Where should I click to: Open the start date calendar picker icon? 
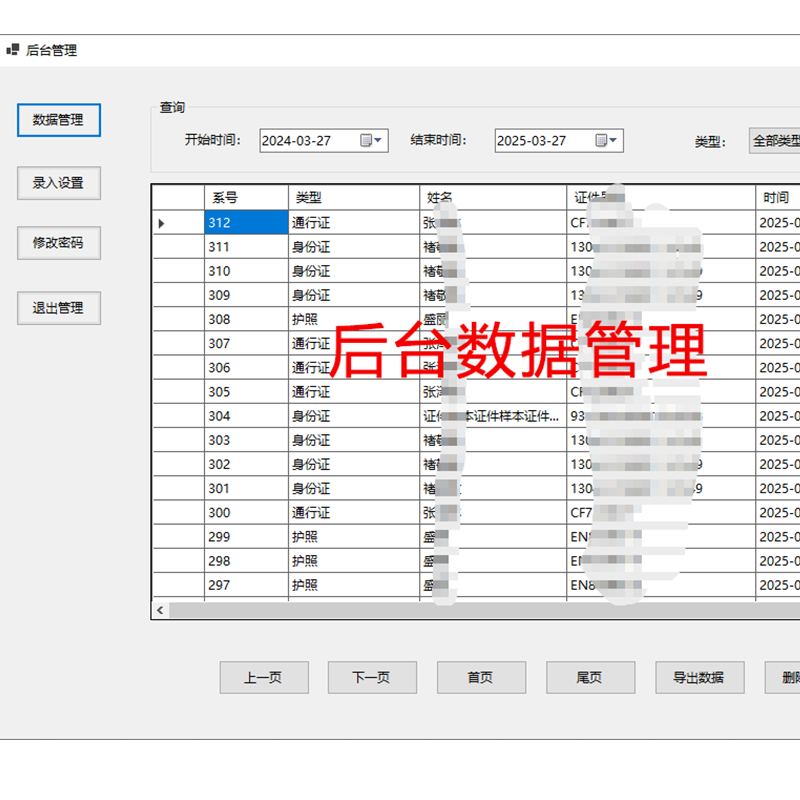[x=364, y=140]
